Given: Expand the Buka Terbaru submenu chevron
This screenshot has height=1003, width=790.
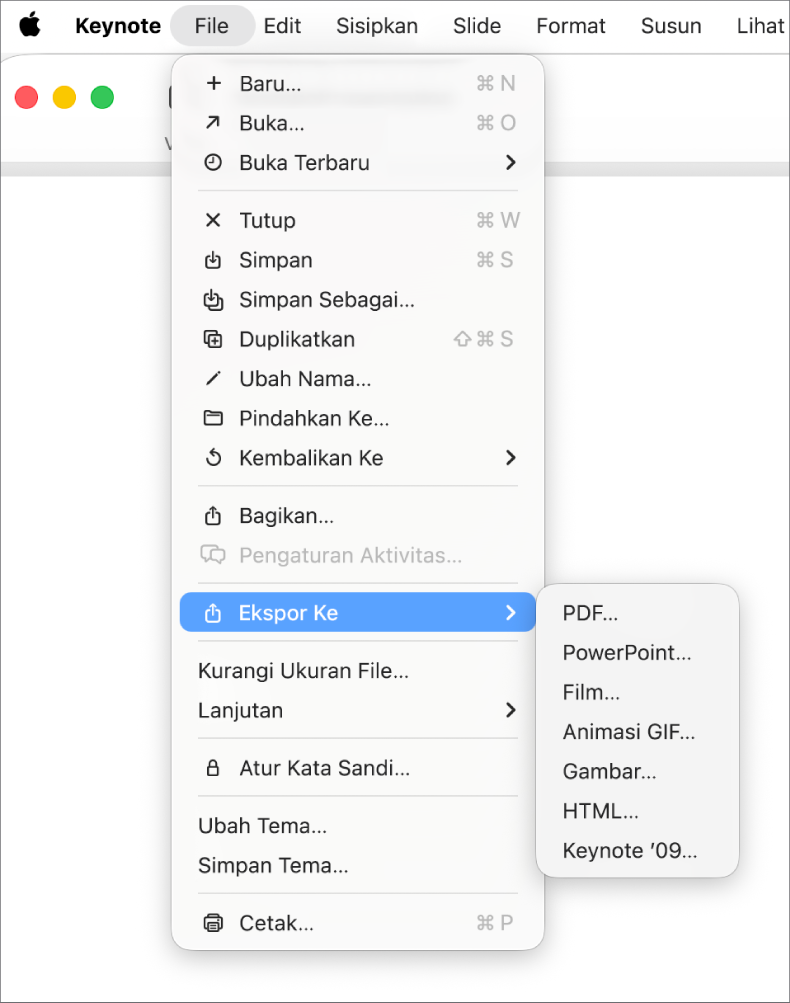Looking at the screenshot, I should [510, 162].
